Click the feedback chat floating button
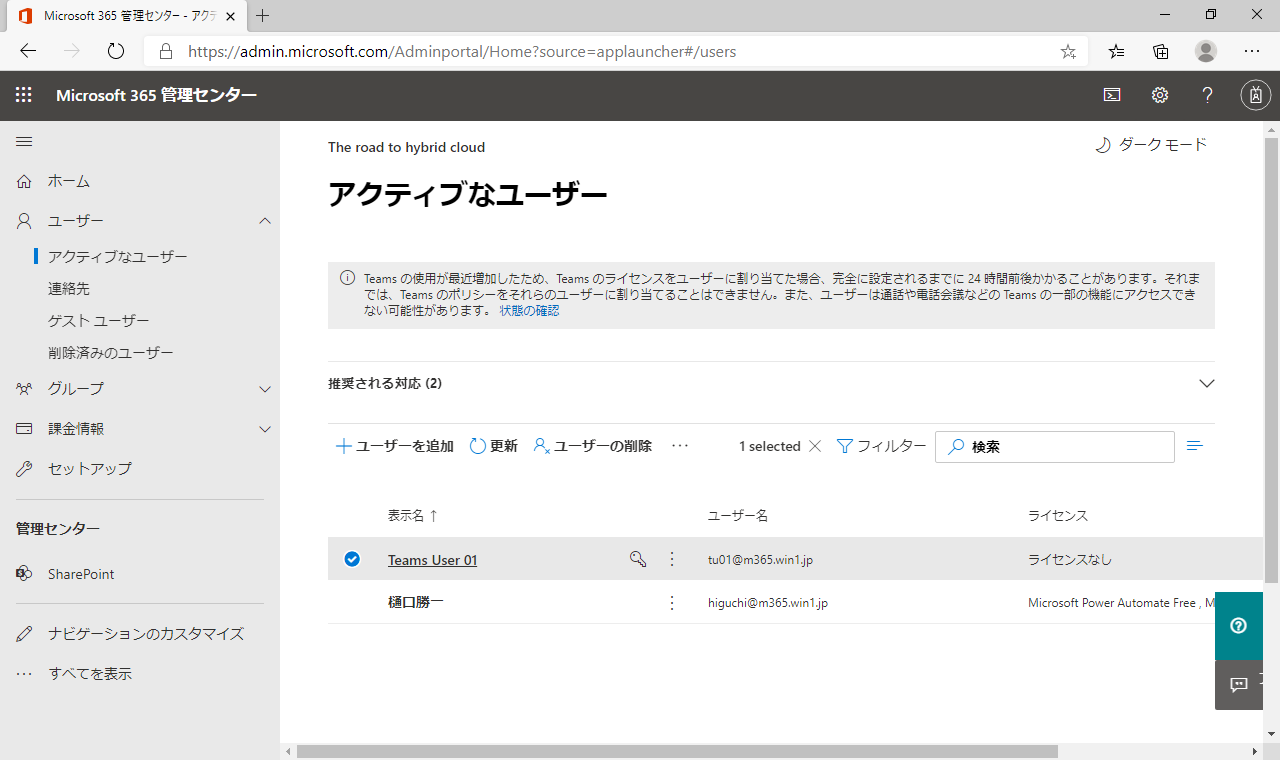 pos(1239,685)
